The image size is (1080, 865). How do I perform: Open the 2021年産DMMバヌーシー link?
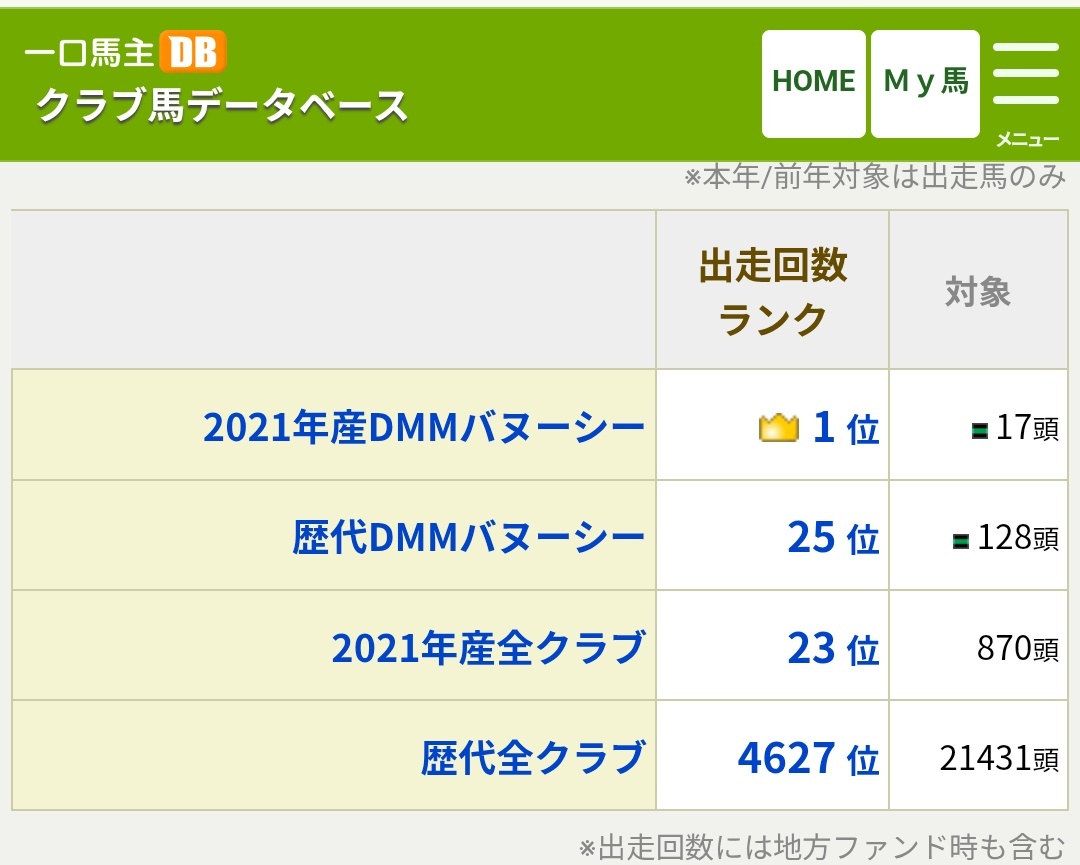point(424,428)
